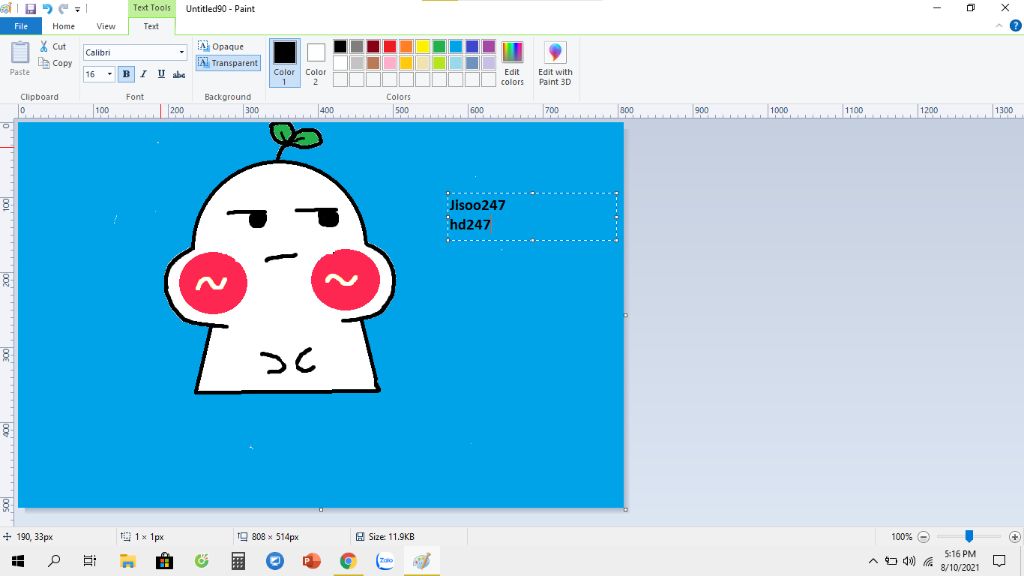The width and height of the screenshot is (1024, 576).
Task: Pick the green color swatch
Action: tap(439, 46)
